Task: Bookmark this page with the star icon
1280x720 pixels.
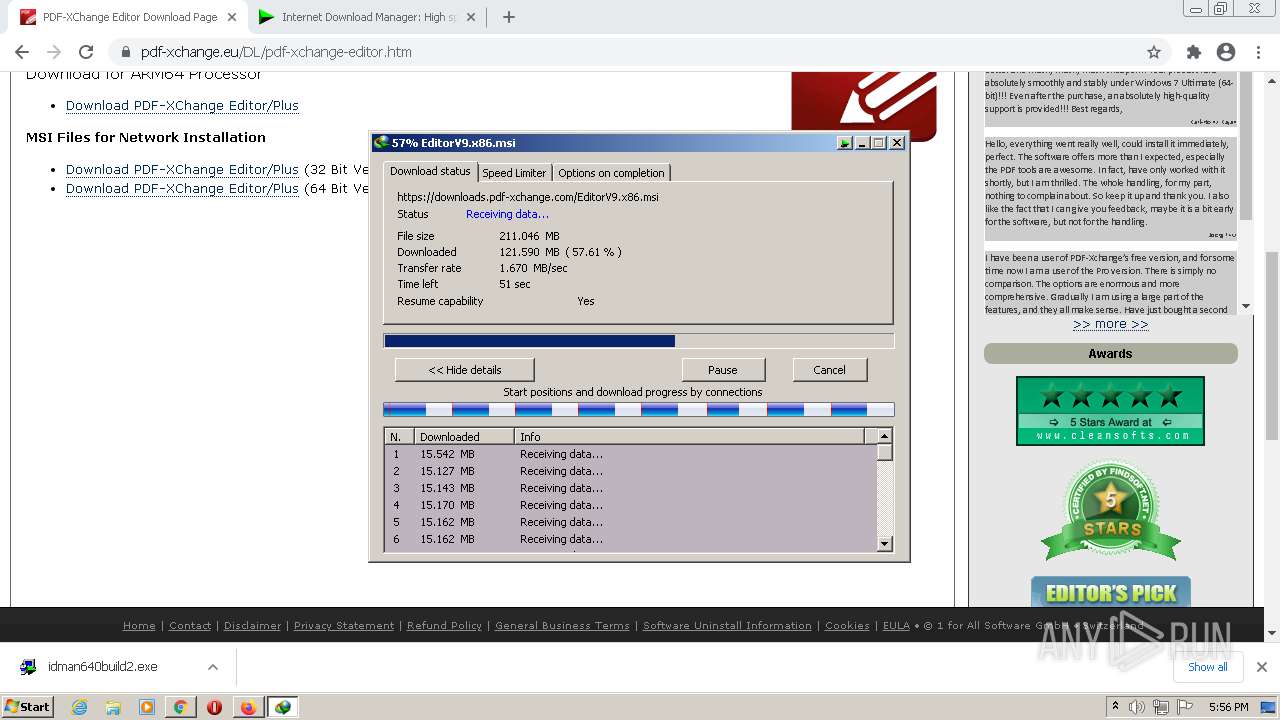Action: coord(1154,52)
